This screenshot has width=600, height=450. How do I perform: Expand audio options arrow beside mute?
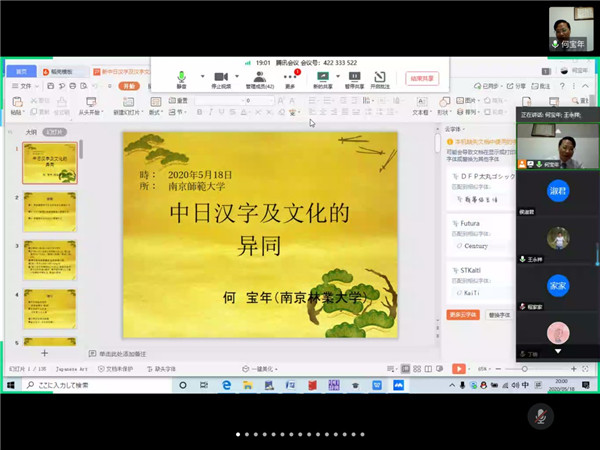[201, 76]
